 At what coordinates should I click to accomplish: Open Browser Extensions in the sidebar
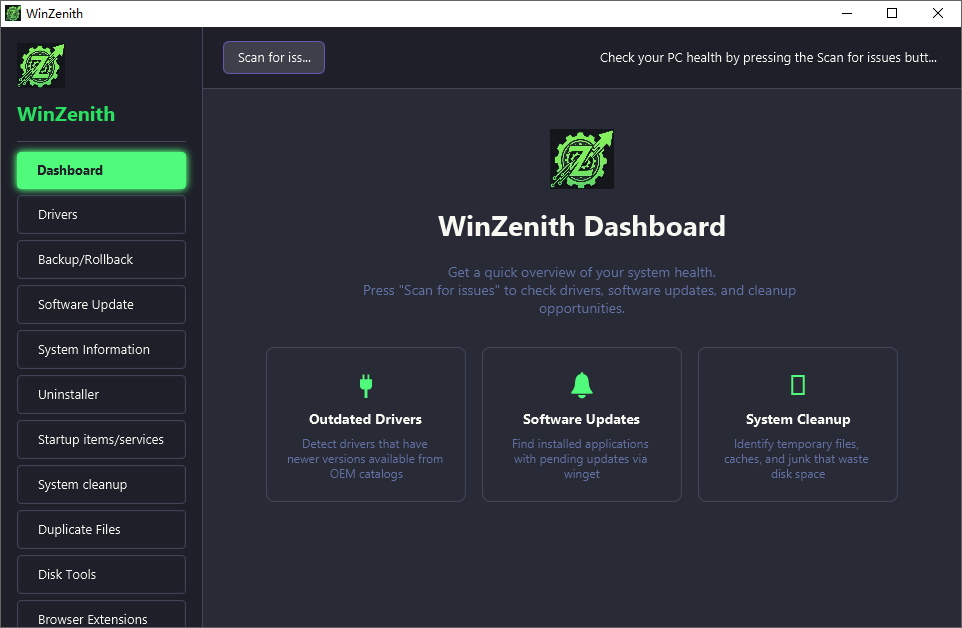tap(101, 615)
